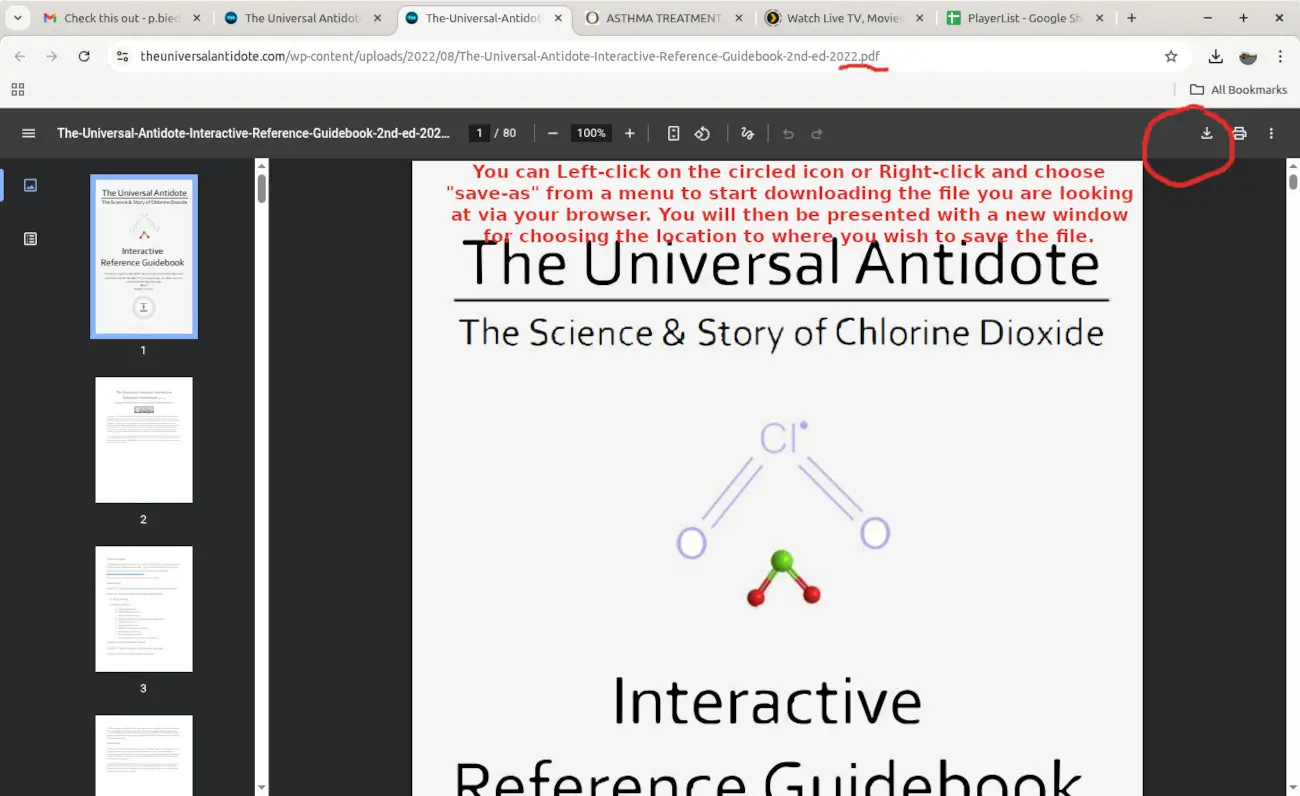
Task: Download the PDF from viewer toolbar
Action: (x=1207, y=133)
